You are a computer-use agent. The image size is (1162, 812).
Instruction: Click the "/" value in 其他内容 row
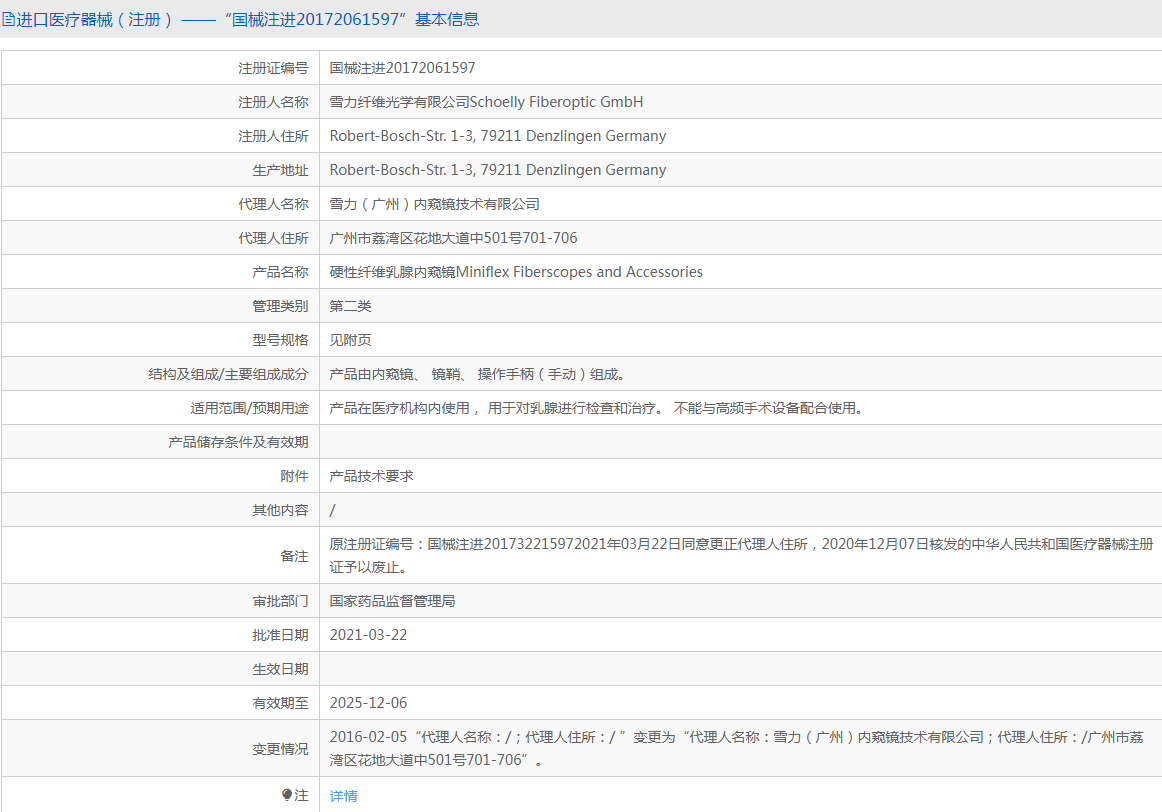[x=333, y=511]
